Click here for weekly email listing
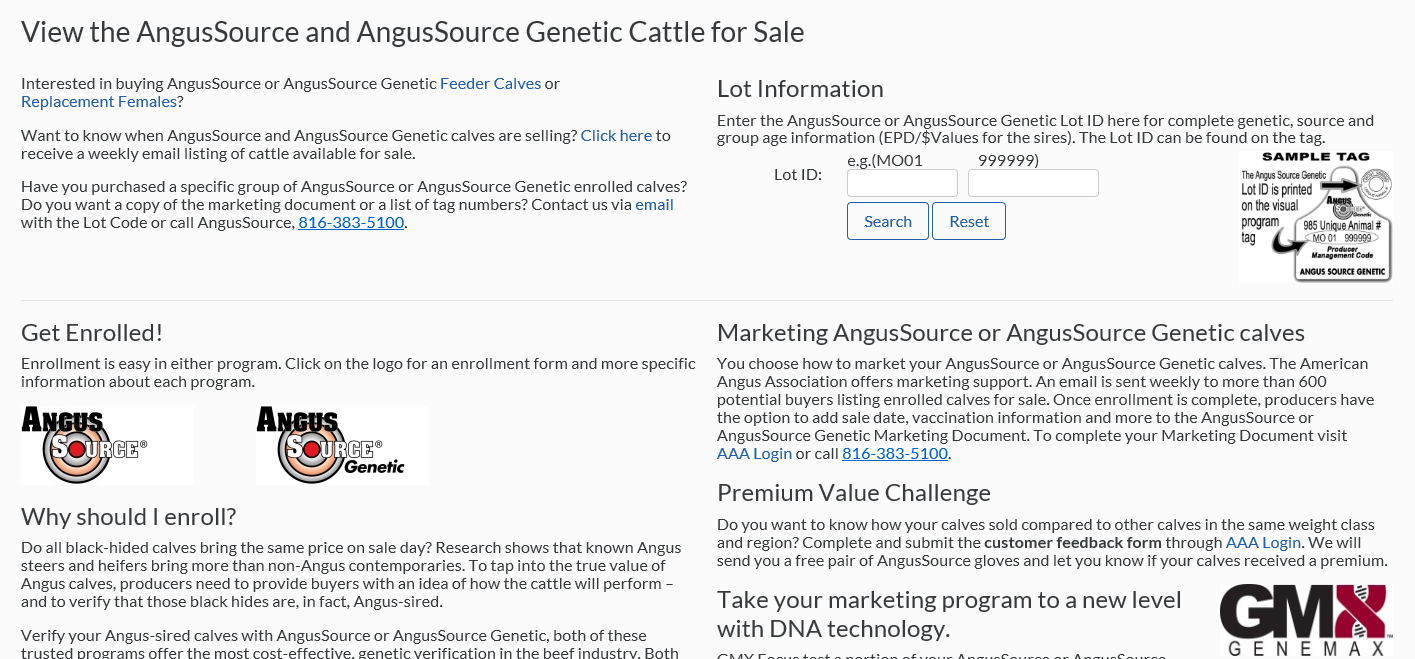1415x659 pixels. 616,136
